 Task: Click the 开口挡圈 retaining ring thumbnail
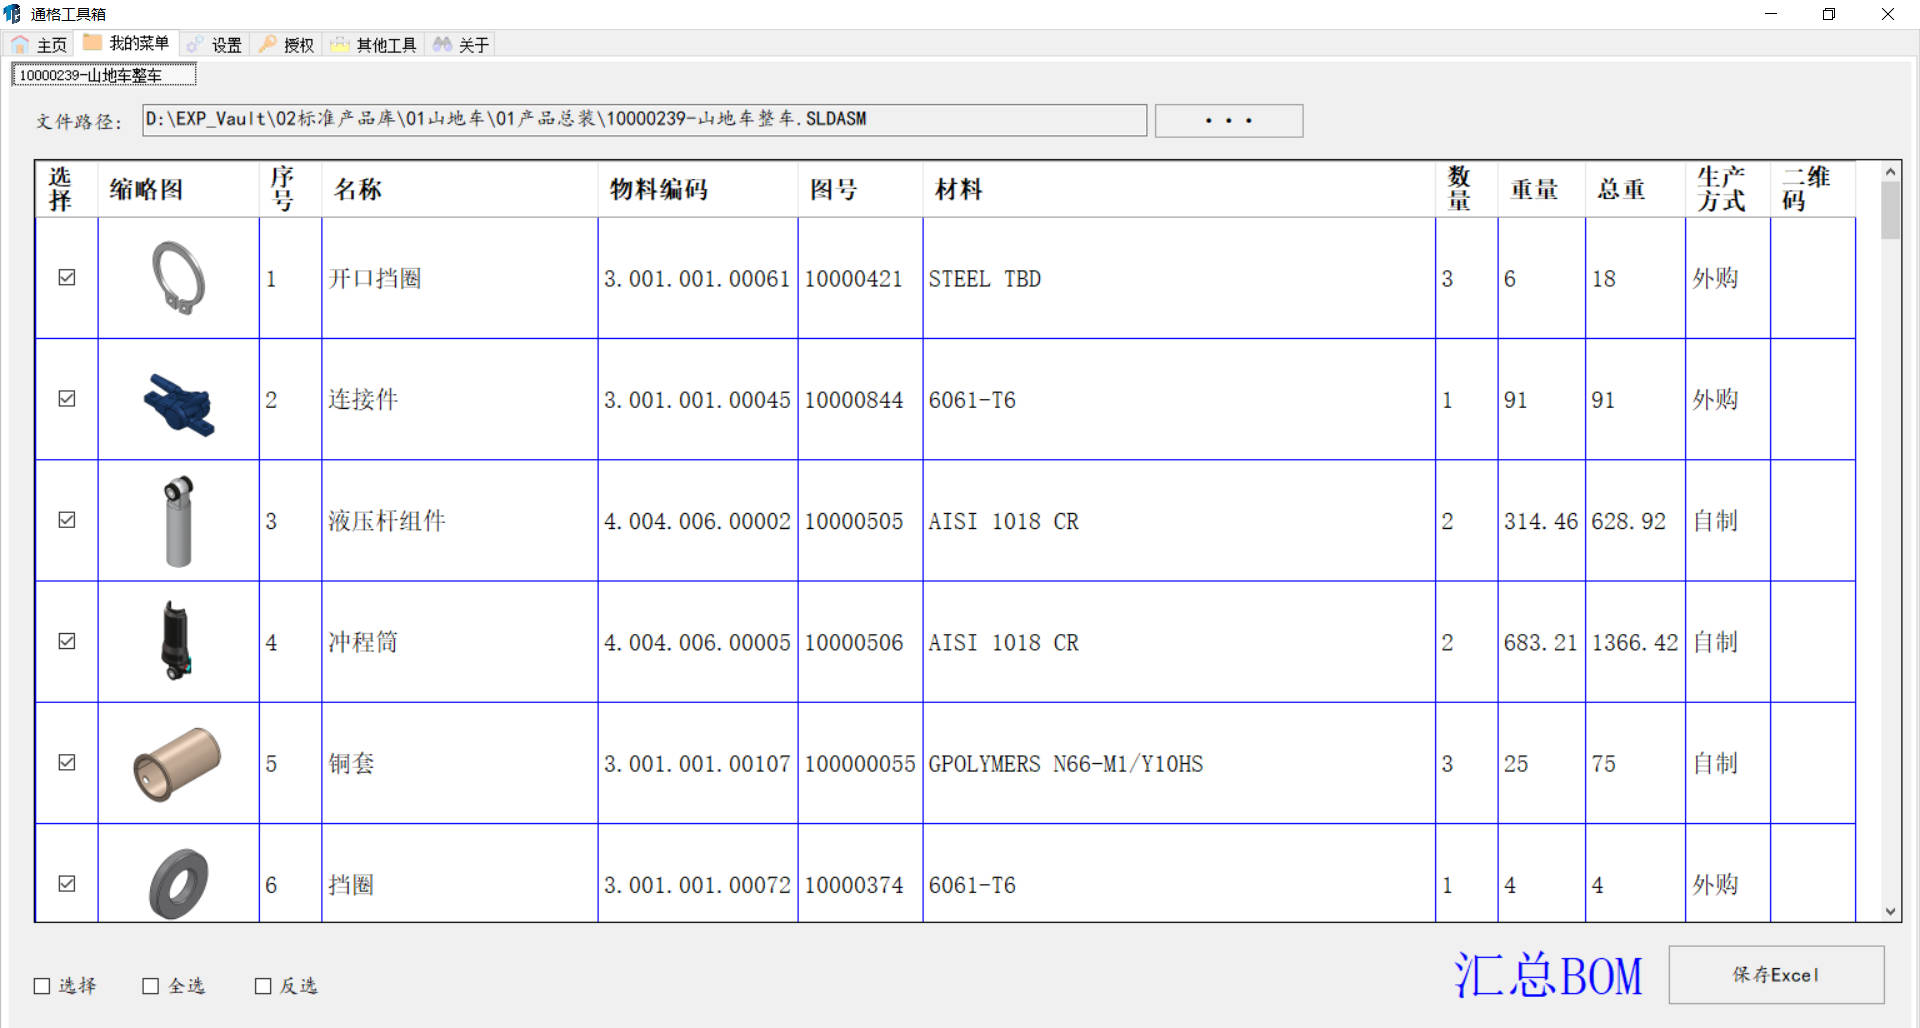(178, 278)
